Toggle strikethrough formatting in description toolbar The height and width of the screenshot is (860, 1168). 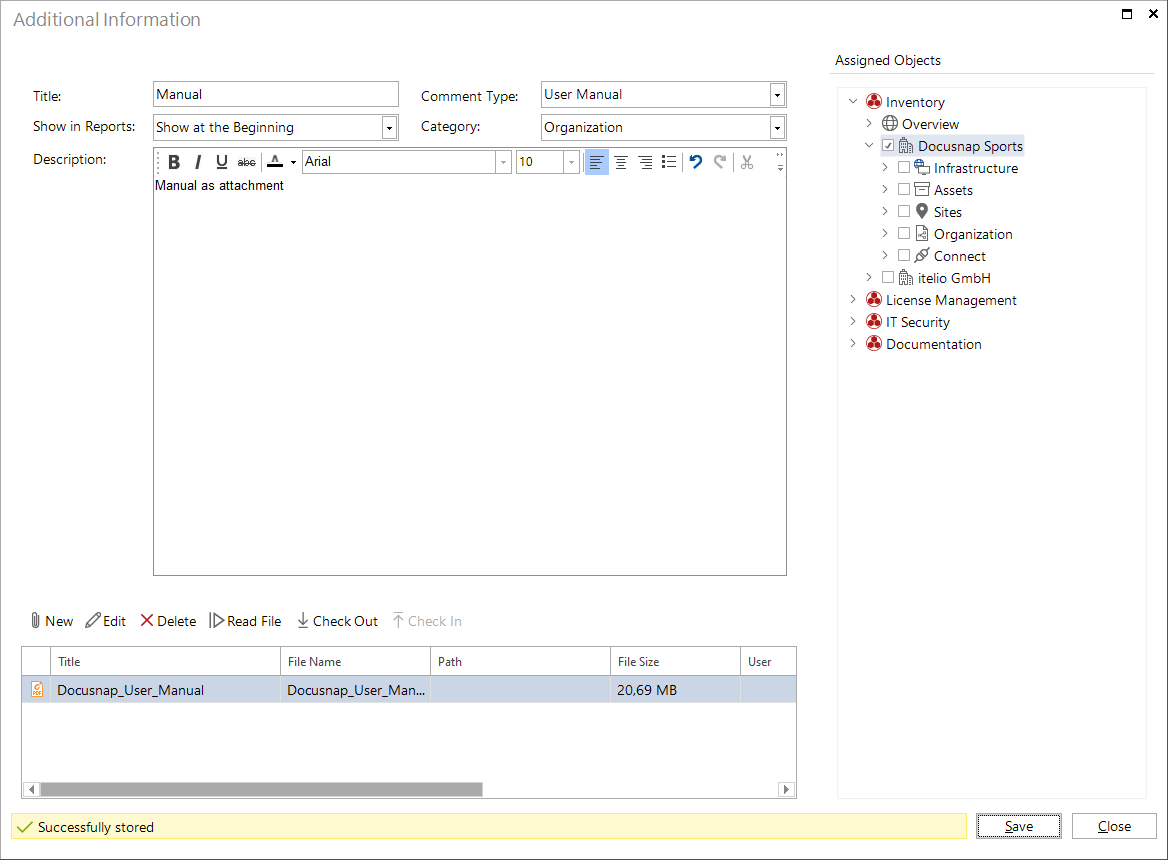[247, 162]
